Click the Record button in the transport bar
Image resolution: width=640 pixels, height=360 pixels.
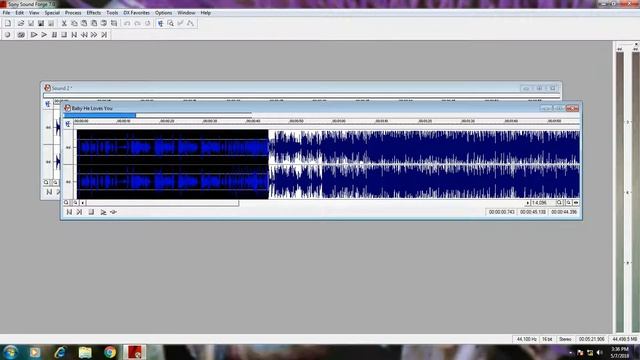click(7, 35)
